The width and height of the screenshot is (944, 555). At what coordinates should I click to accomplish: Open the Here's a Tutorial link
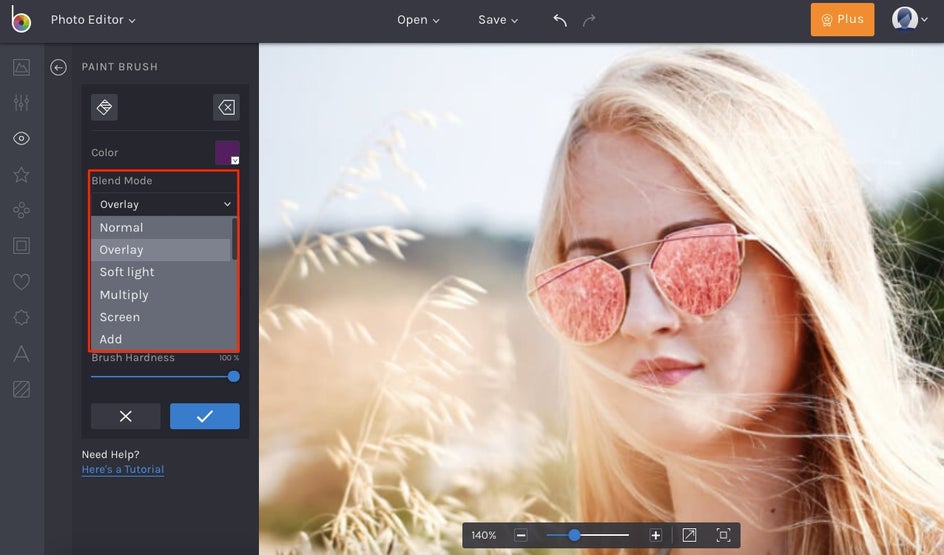pos(123,470)
